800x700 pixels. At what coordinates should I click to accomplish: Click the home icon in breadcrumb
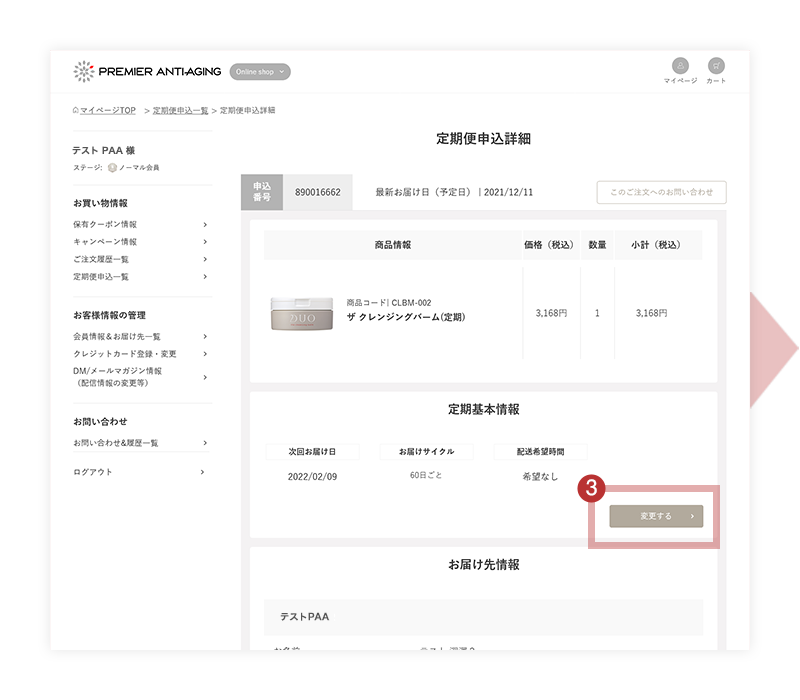pos(76,110)
